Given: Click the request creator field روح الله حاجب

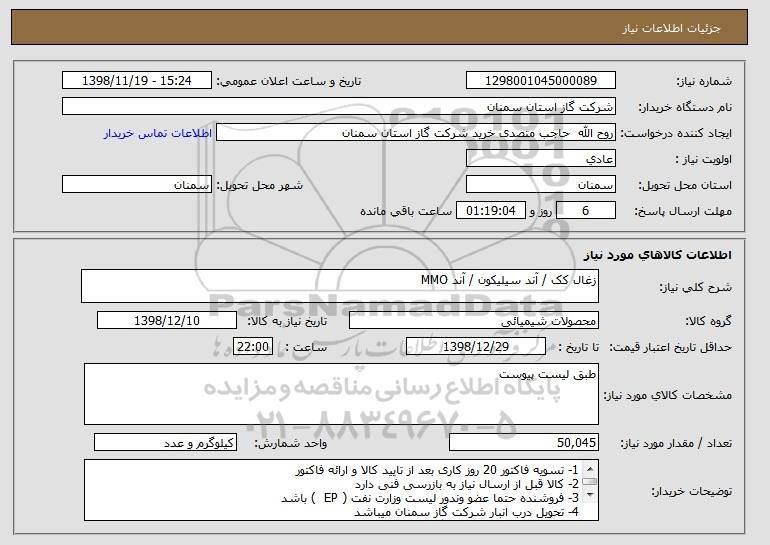Looking at the screenshot, I should tap(416, 133).
